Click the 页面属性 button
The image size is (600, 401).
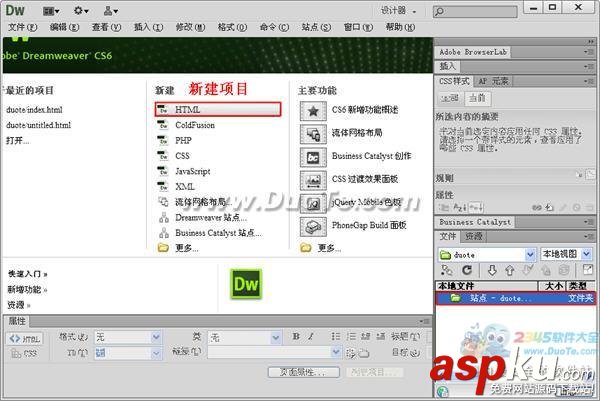[x=303, y=372]
